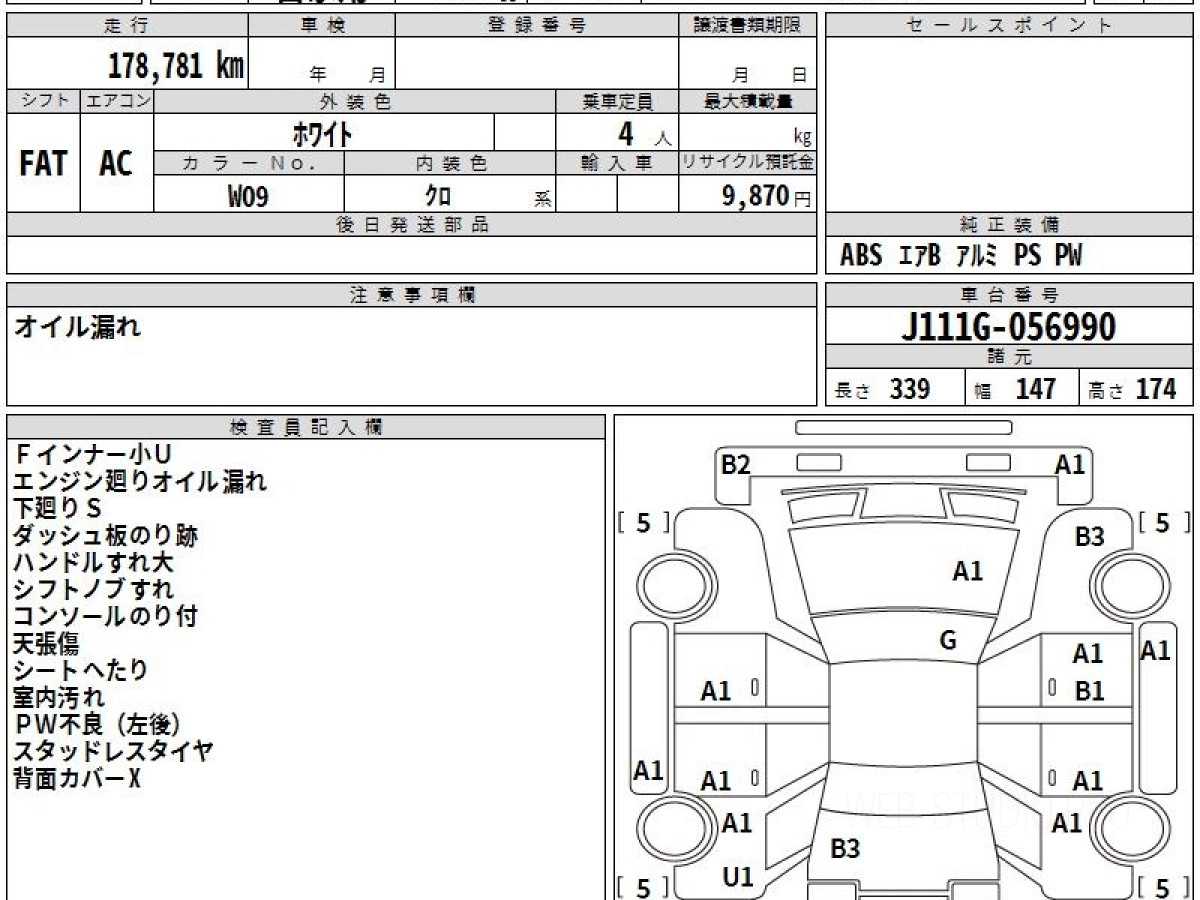Click the AC air conditioner value
This screenshot has height=900, width=1200.
click(116, 164)
